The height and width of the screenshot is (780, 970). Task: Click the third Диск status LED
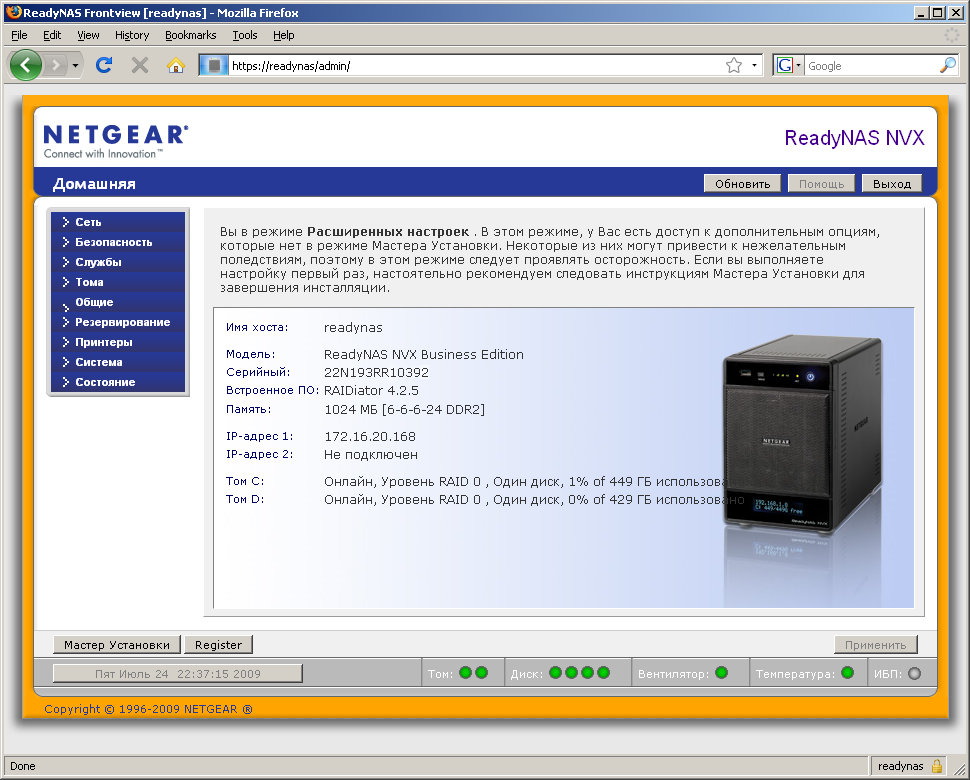click(x=588, y=672)
